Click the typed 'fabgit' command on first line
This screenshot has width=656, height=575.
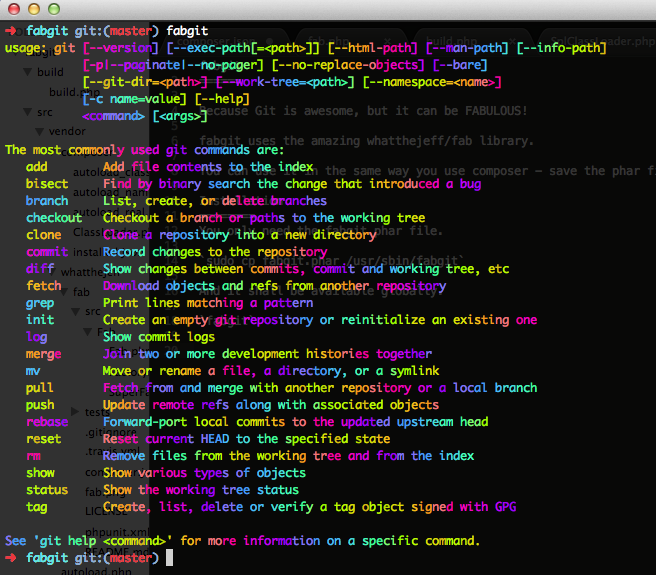(187, 31)
